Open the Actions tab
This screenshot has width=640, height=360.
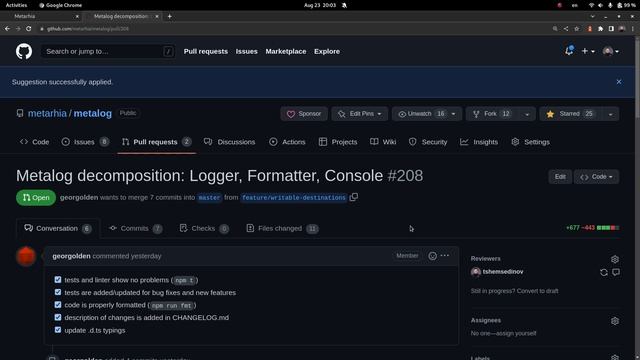(x=287, y=142)
